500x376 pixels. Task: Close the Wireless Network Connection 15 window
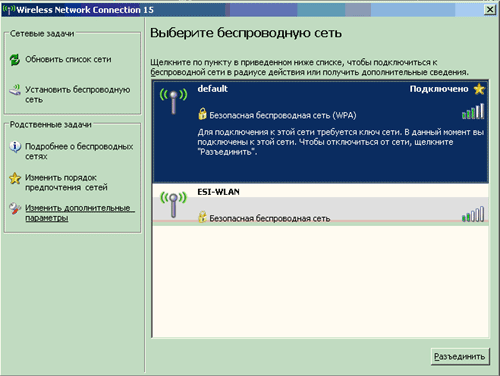pos(490,10)
